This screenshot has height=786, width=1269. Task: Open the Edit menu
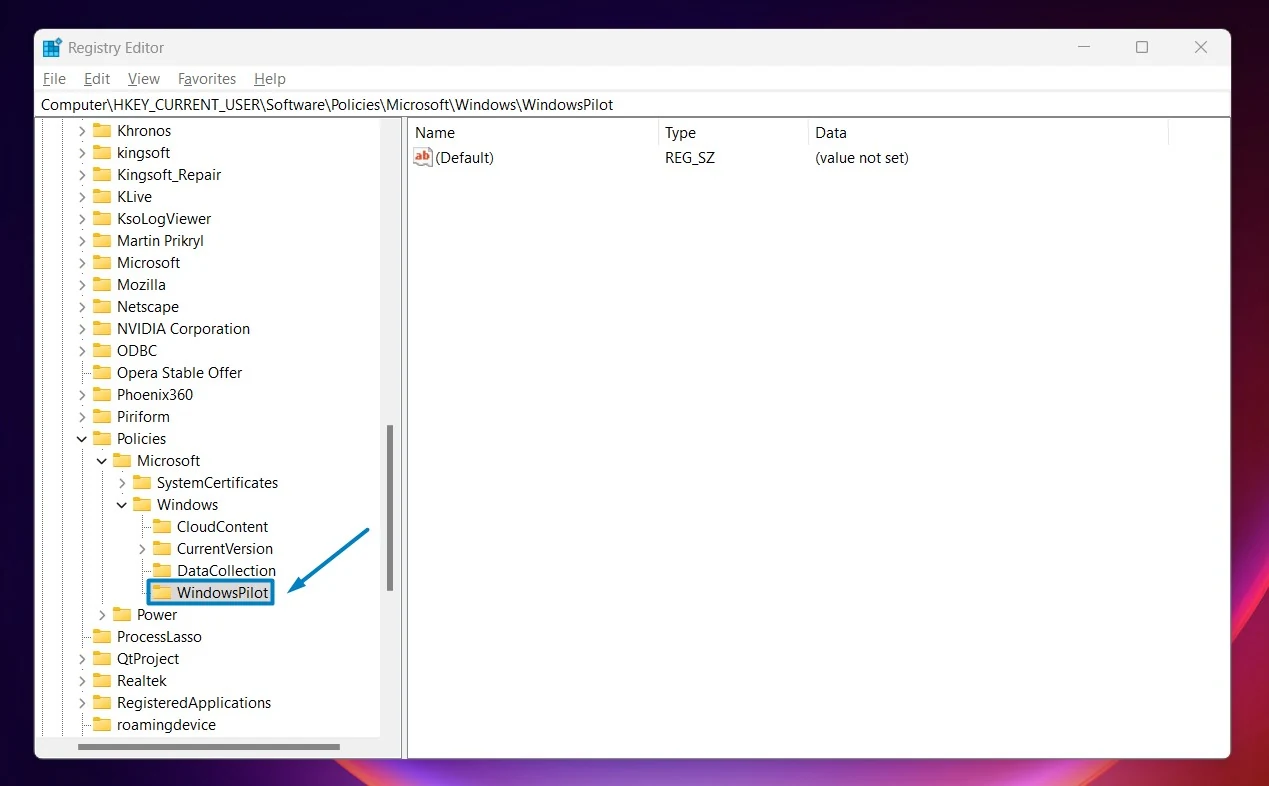tap(97, 79)
